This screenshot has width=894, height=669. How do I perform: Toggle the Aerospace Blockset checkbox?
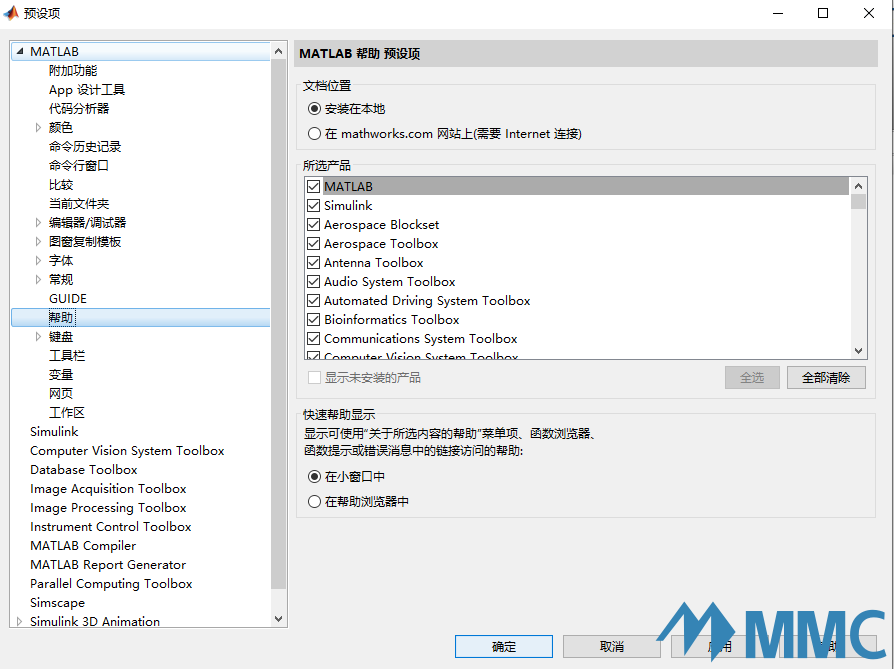pos(313,225)
